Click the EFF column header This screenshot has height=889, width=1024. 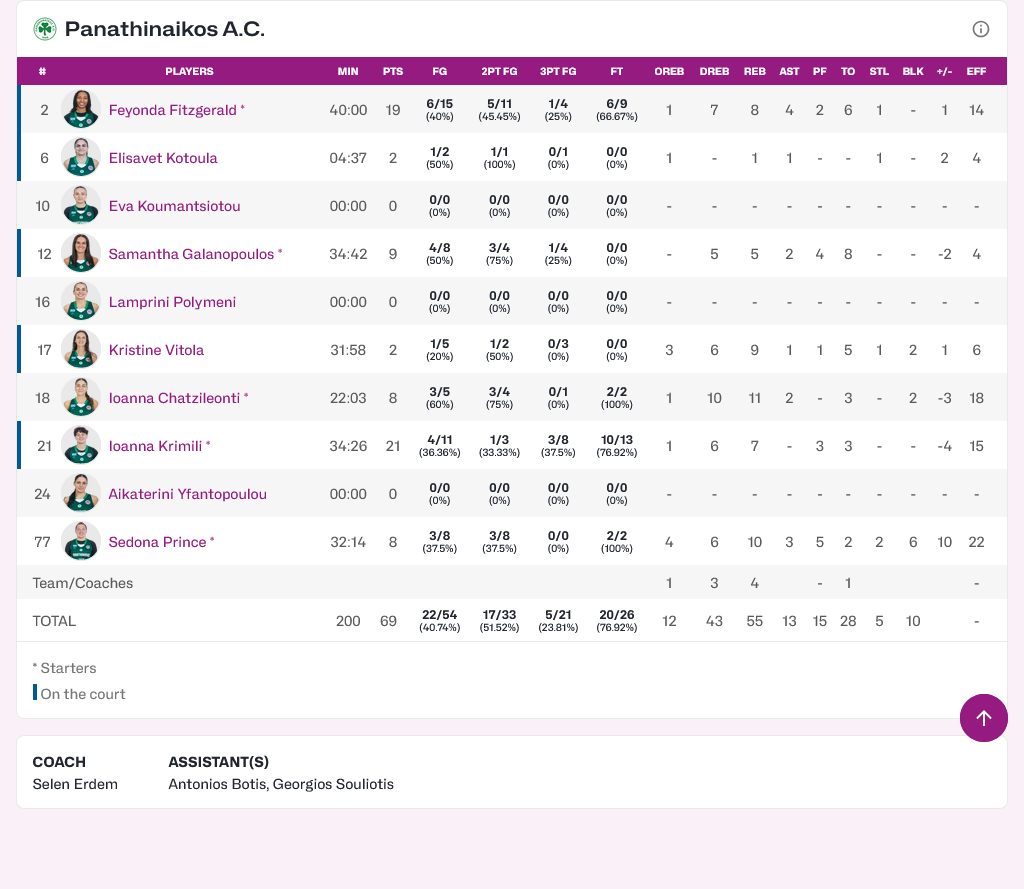coord(976,72)
